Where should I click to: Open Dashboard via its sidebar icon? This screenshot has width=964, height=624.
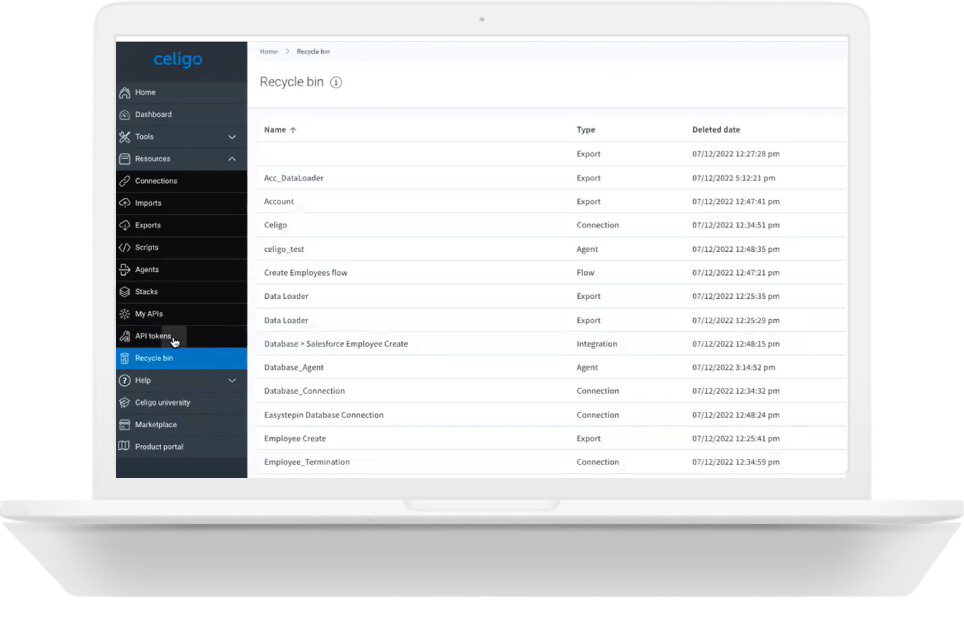coord(125,115)
